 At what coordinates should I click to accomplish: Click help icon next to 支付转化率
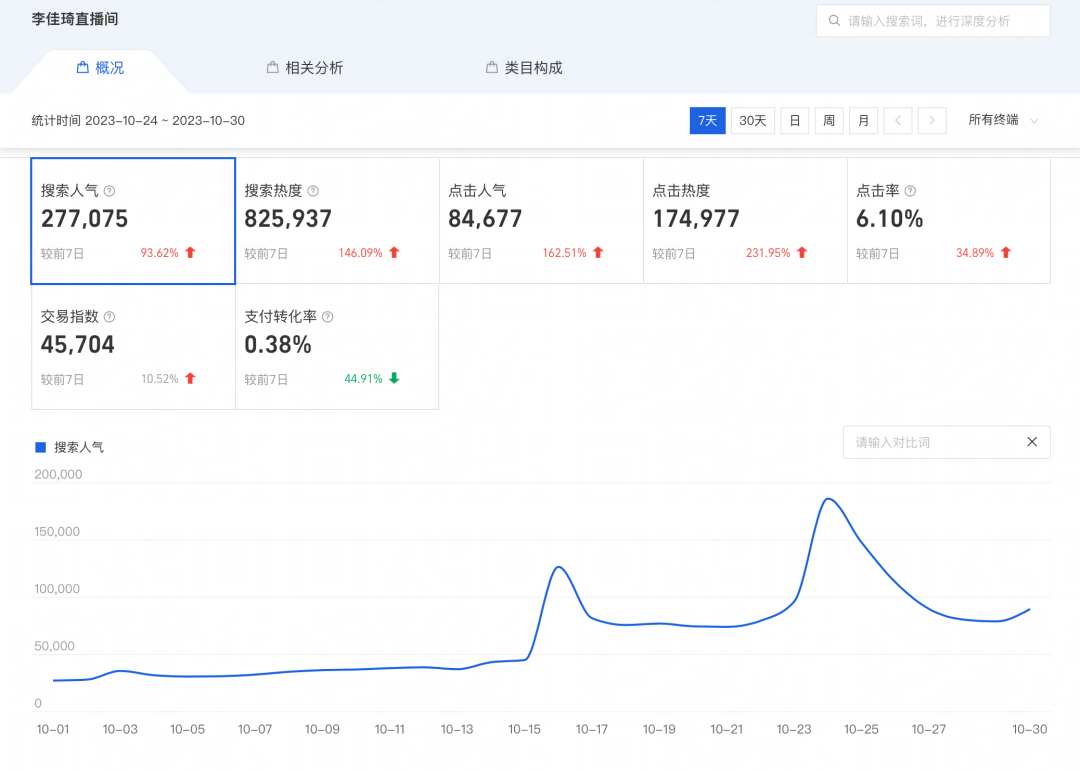point(328,317)
